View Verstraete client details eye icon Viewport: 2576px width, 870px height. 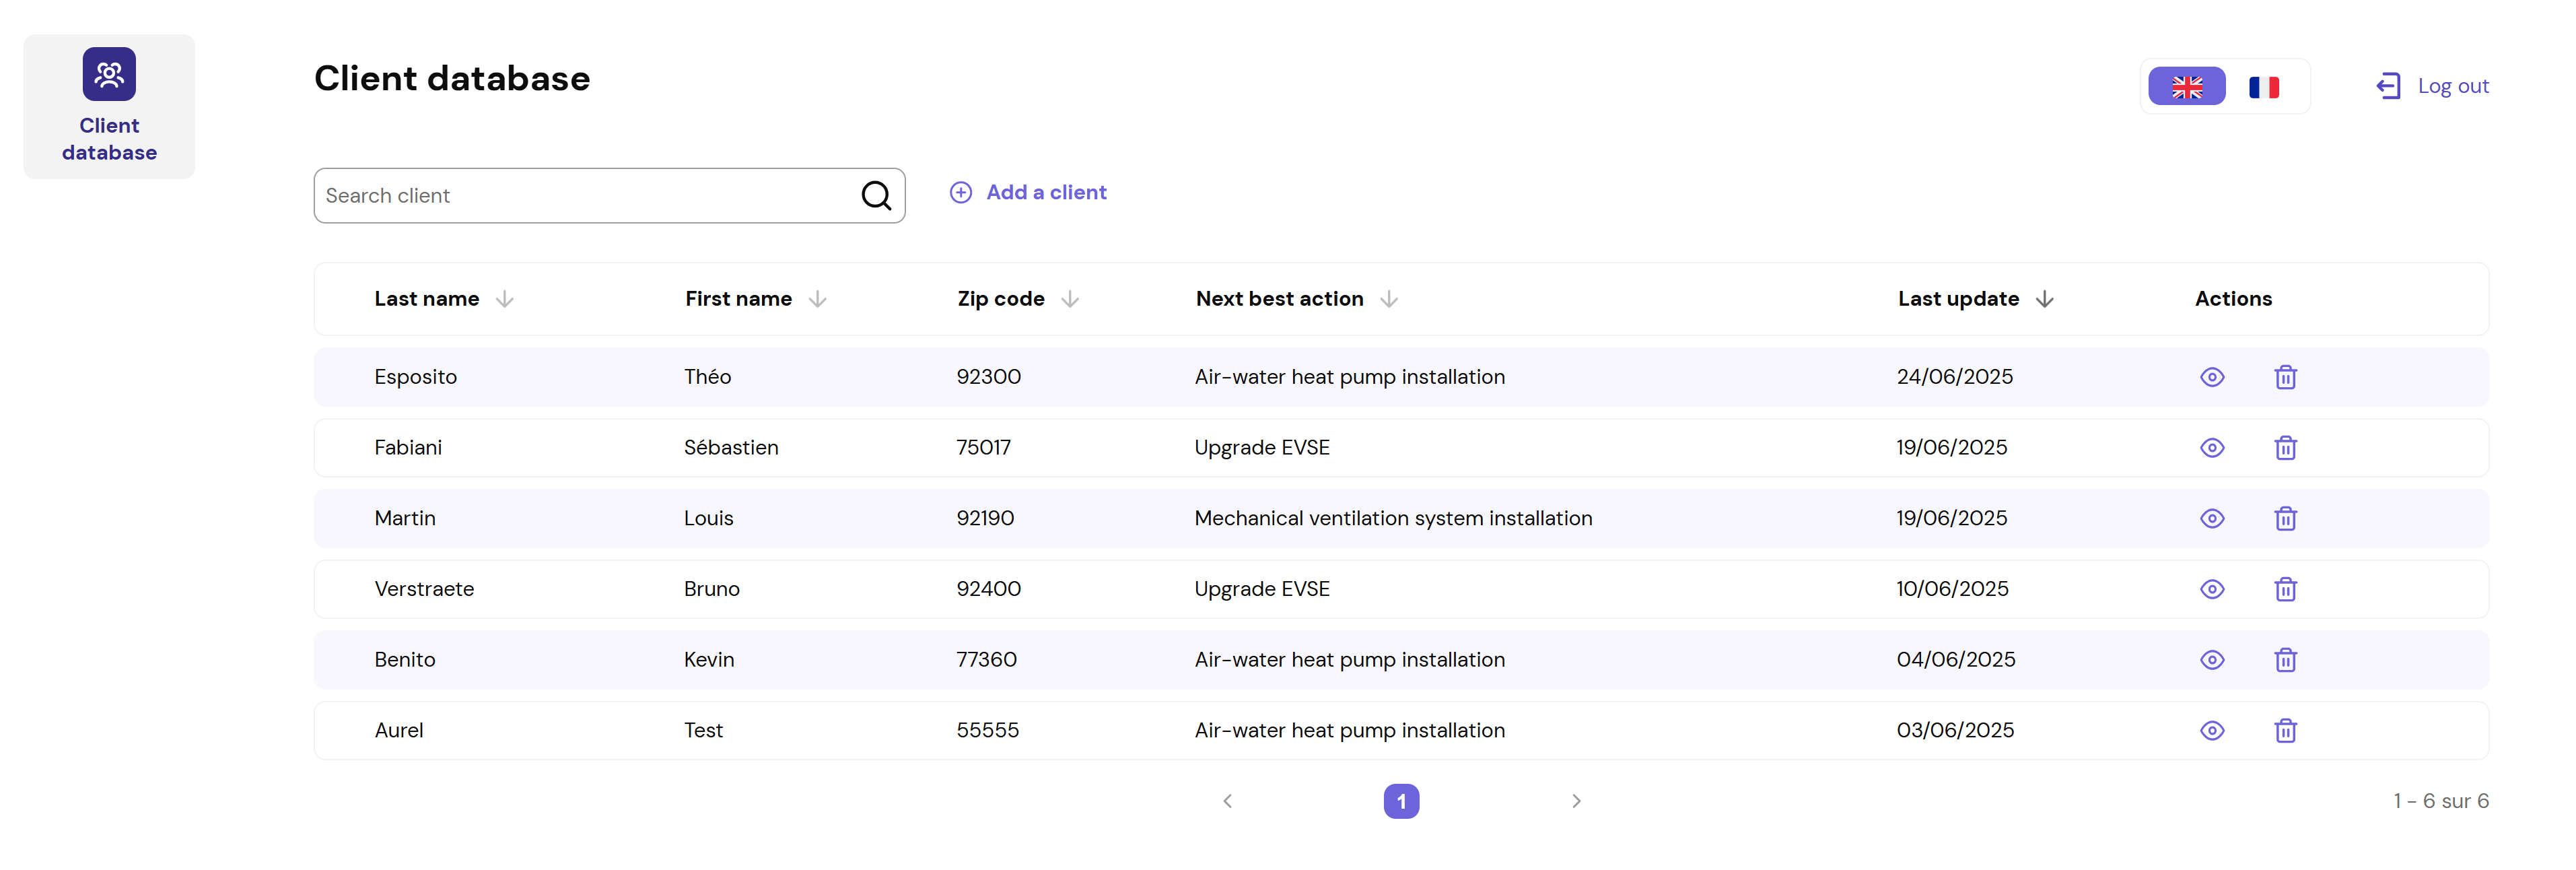[x=2212, y=590]
